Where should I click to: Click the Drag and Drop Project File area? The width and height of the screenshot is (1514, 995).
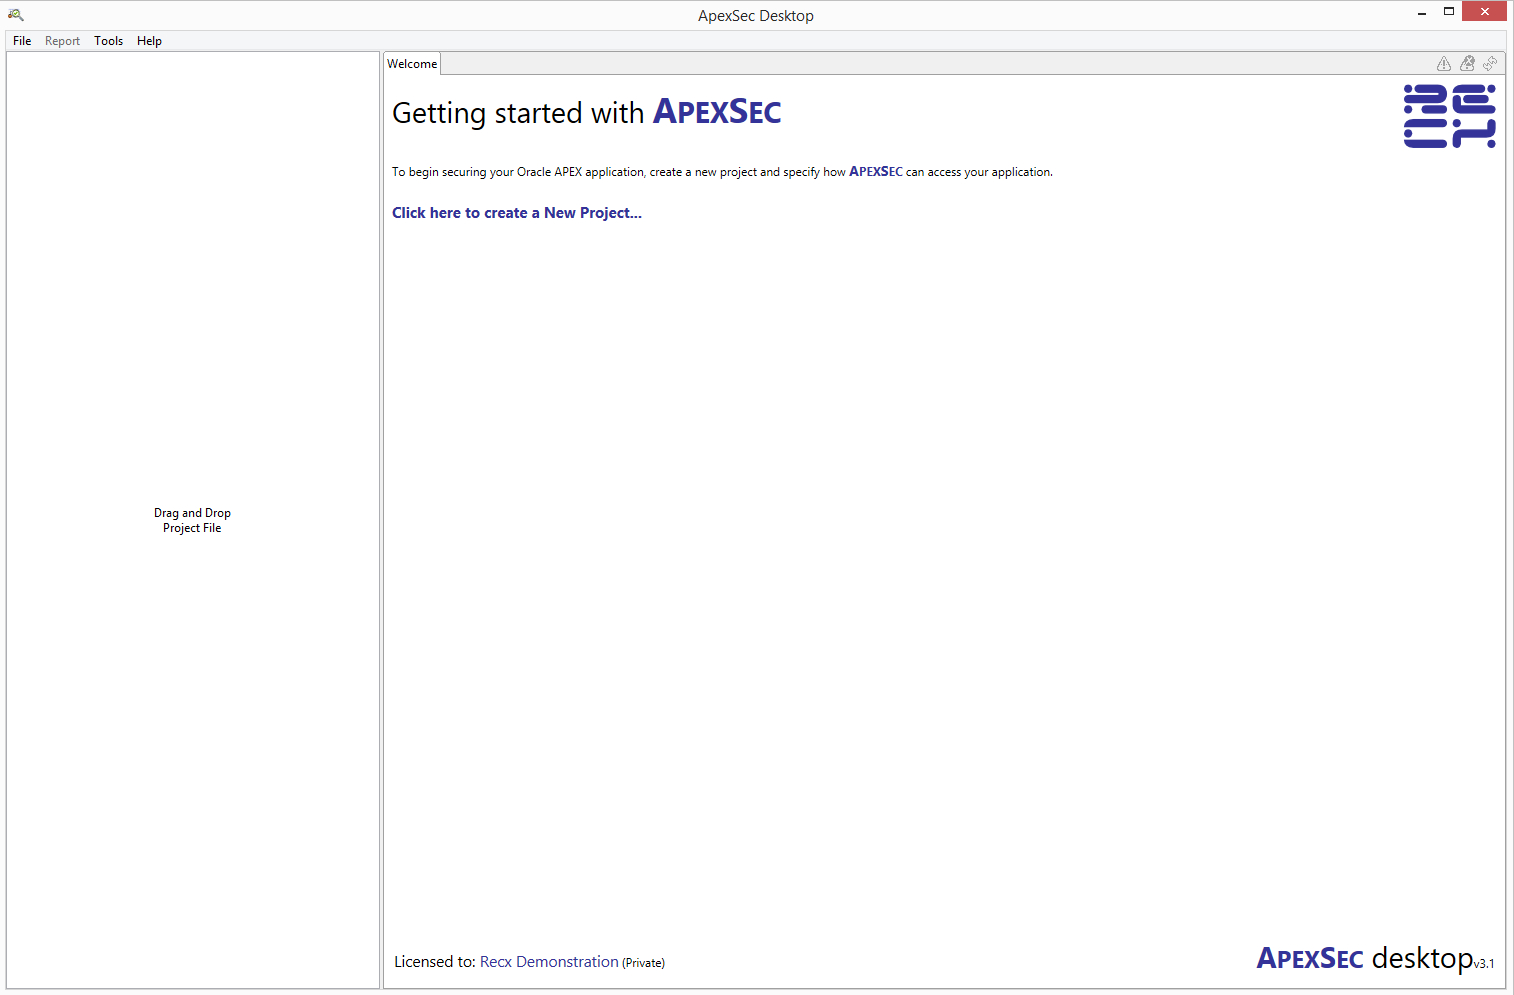point(192,520)
